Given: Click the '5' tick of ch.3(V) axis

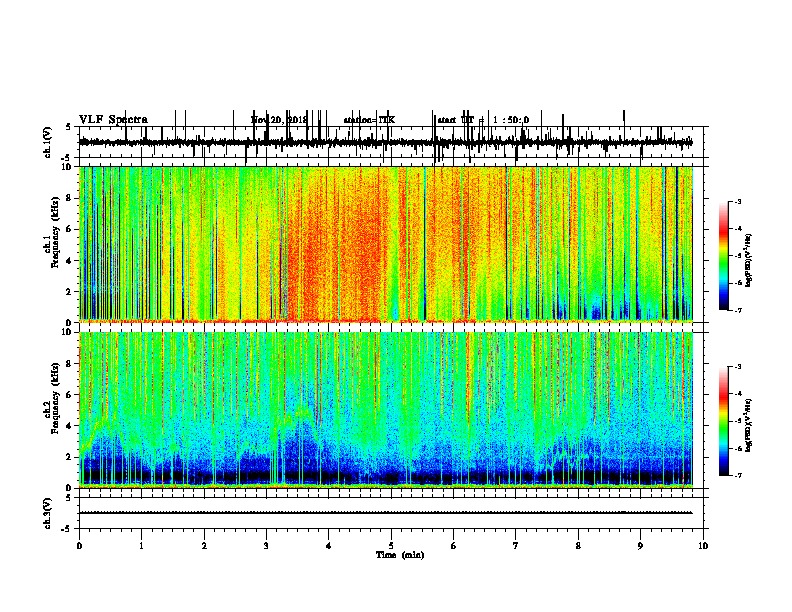Looking at the screenshot, I should (x=69, y=498).
